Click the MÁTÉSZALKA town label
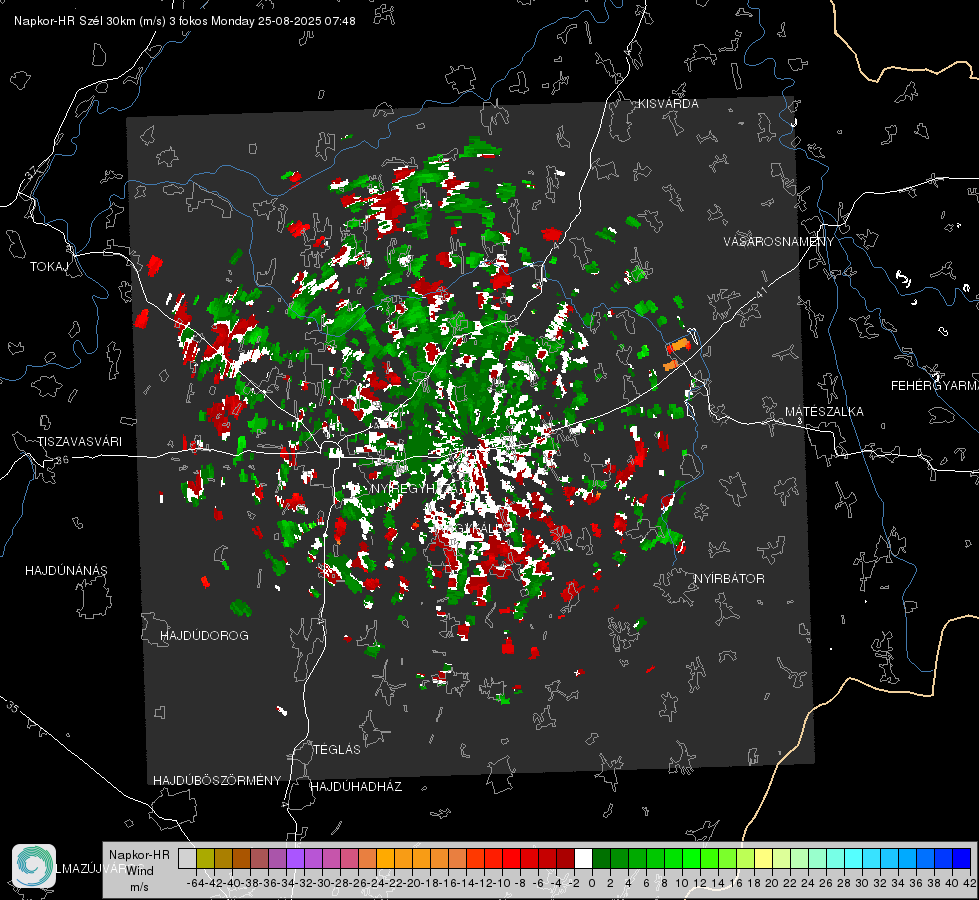Screen dimensions: 979x900 click(824, 412)
